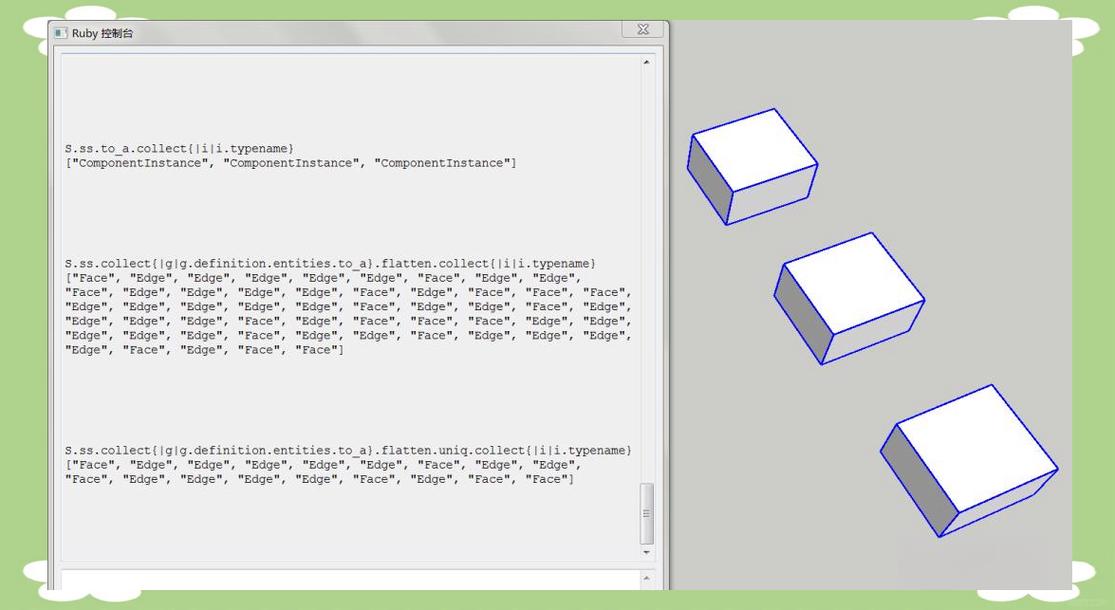This screenshot has width=1115, height=610.
Task: Close the Ruby 控制台 window
Action: point(643,29)
